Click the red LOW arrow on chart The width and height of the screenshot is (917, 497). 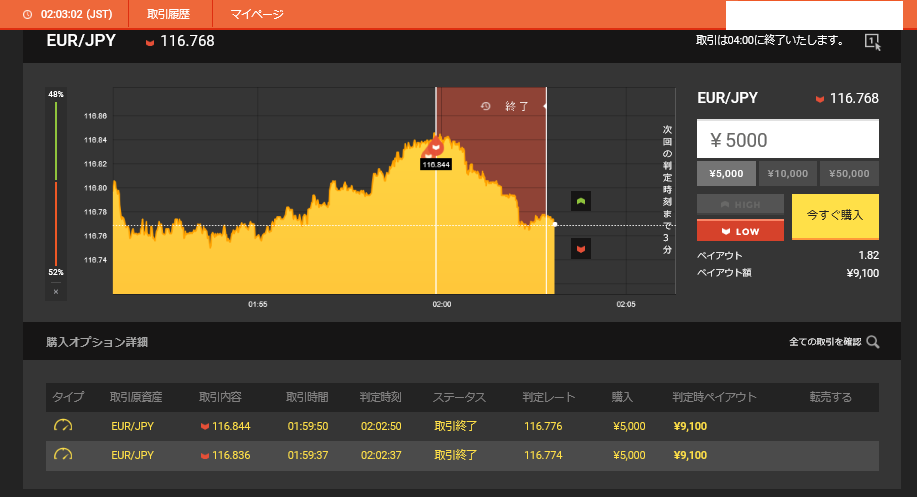[x=581, y=246]
